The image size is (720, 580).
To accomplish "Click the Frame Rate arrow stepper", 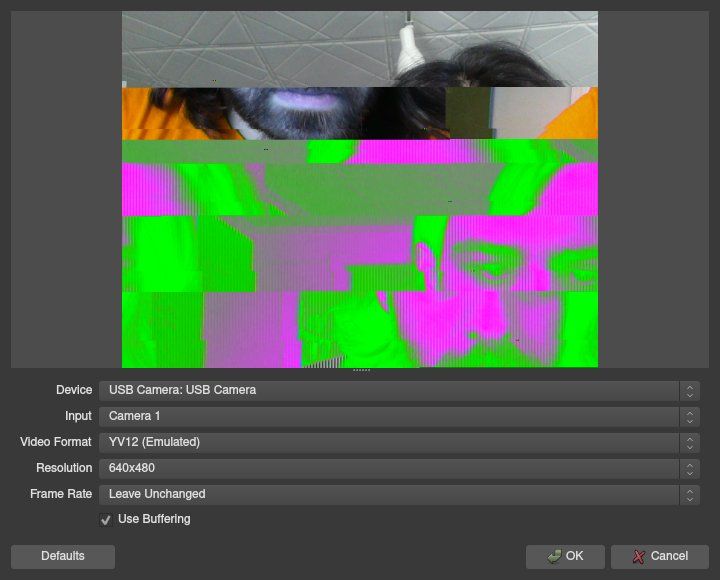I will pyautogui.click(x=689, y=495).
